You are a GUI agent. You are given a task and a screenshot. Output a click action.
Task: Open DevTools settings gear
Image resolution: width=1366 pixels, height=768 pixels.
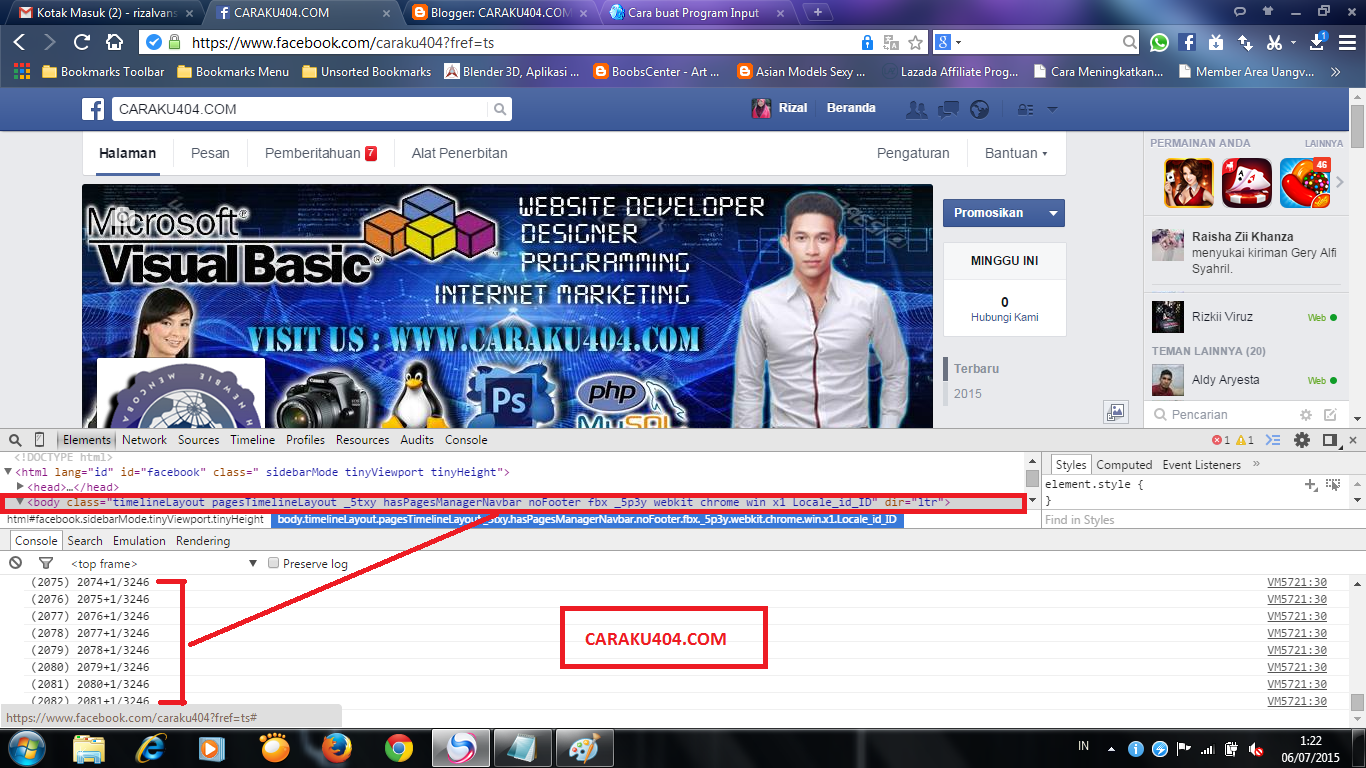(1301, 440)
